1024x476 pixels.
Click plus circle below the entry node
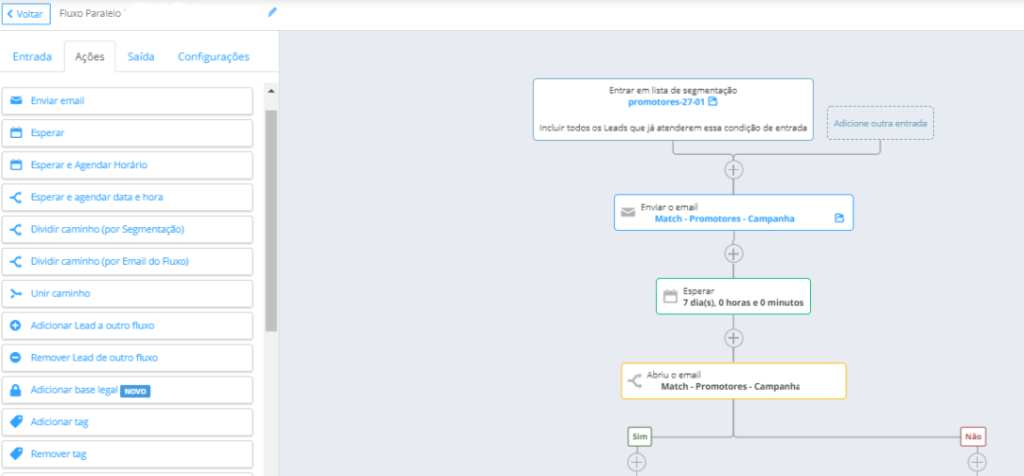(733, 170)
